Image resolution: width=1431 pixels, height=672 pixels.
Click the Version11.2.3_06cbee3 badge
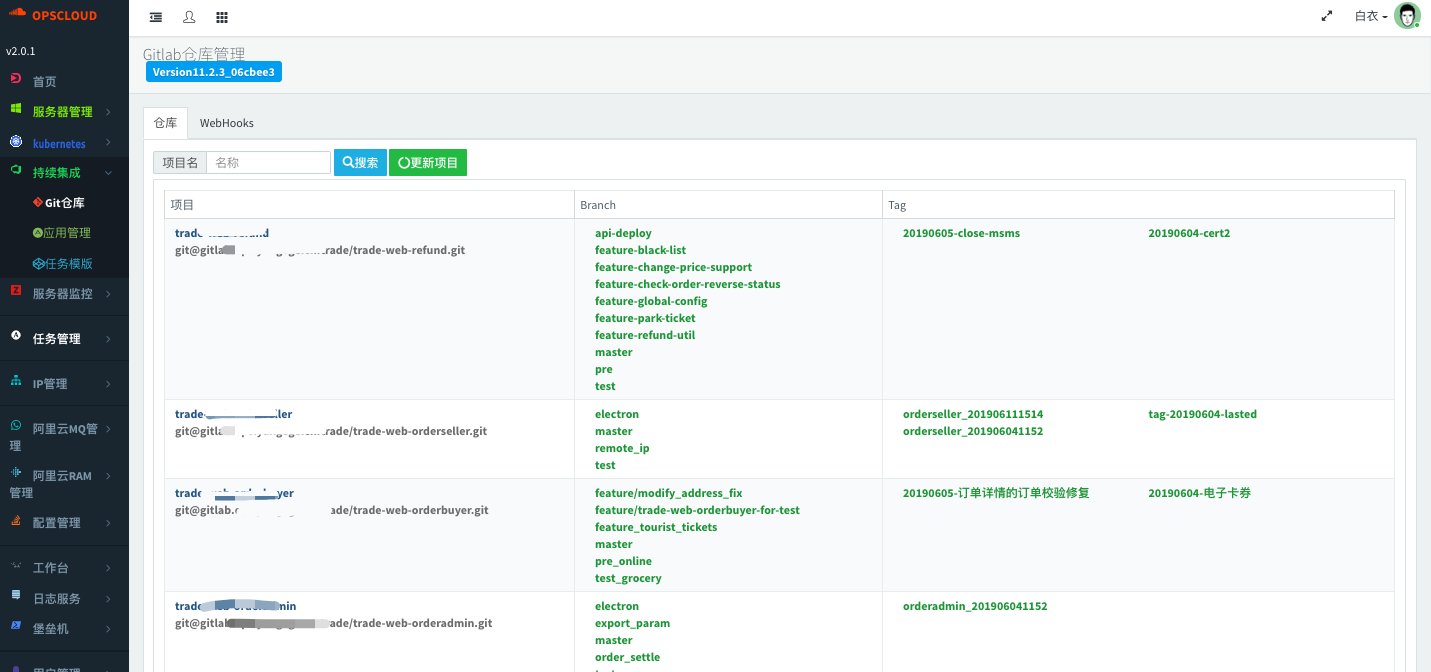214,72
